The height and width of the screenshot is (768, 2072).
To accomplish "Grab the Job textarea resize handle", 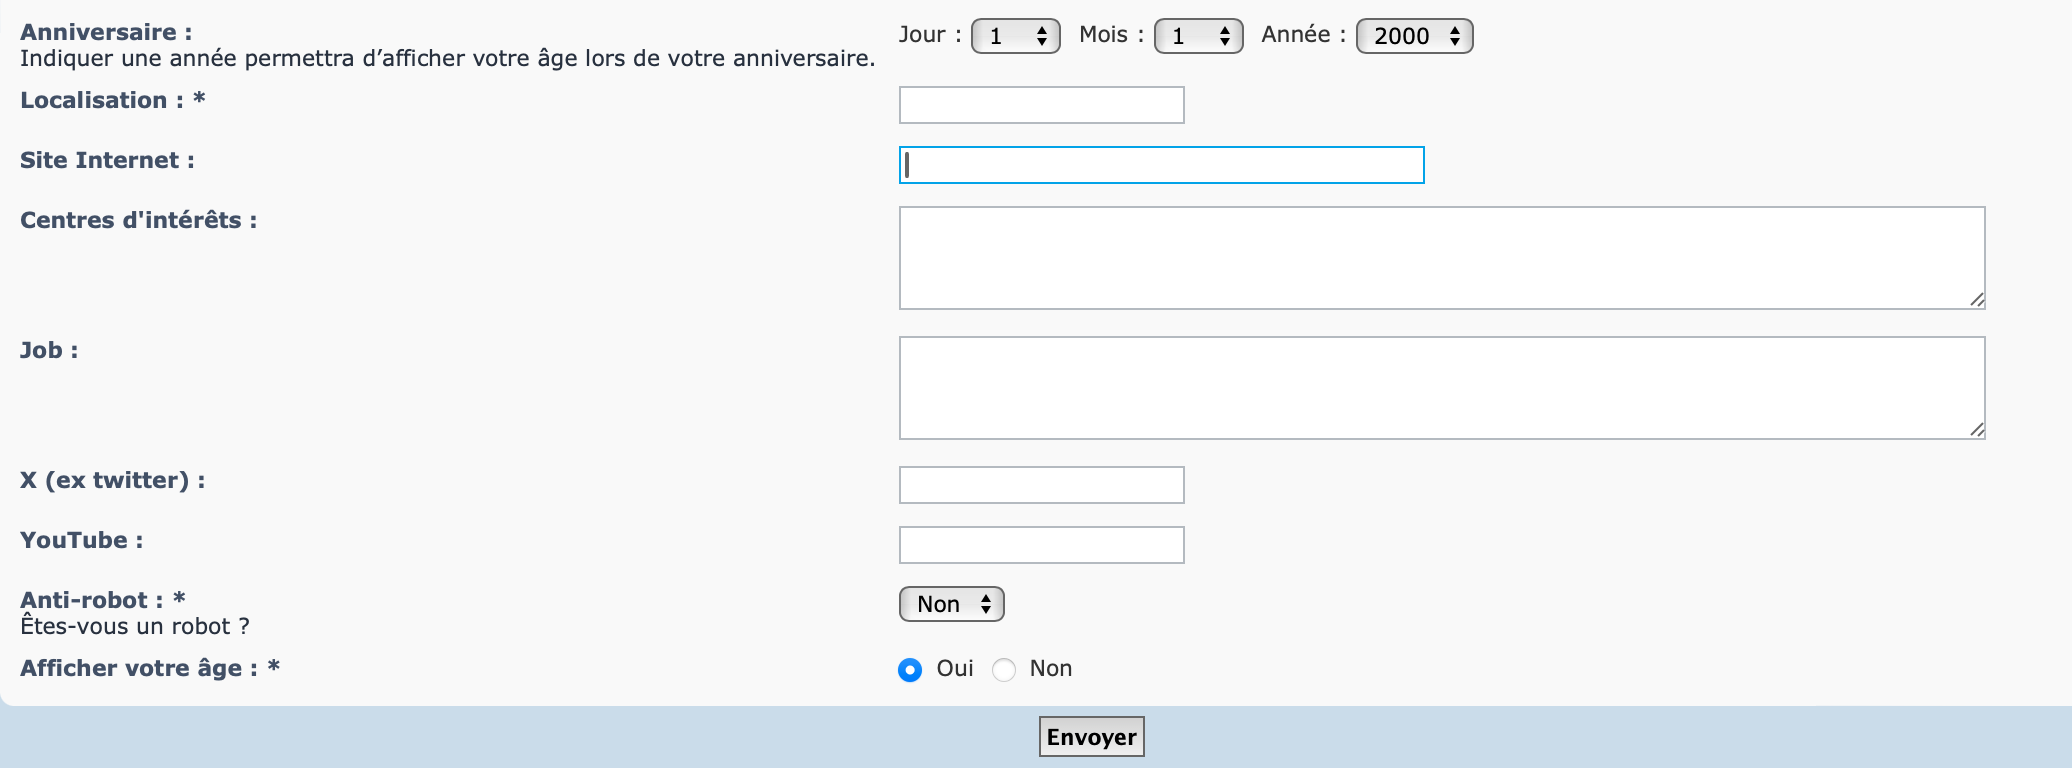I will (x=1977, y=430).
